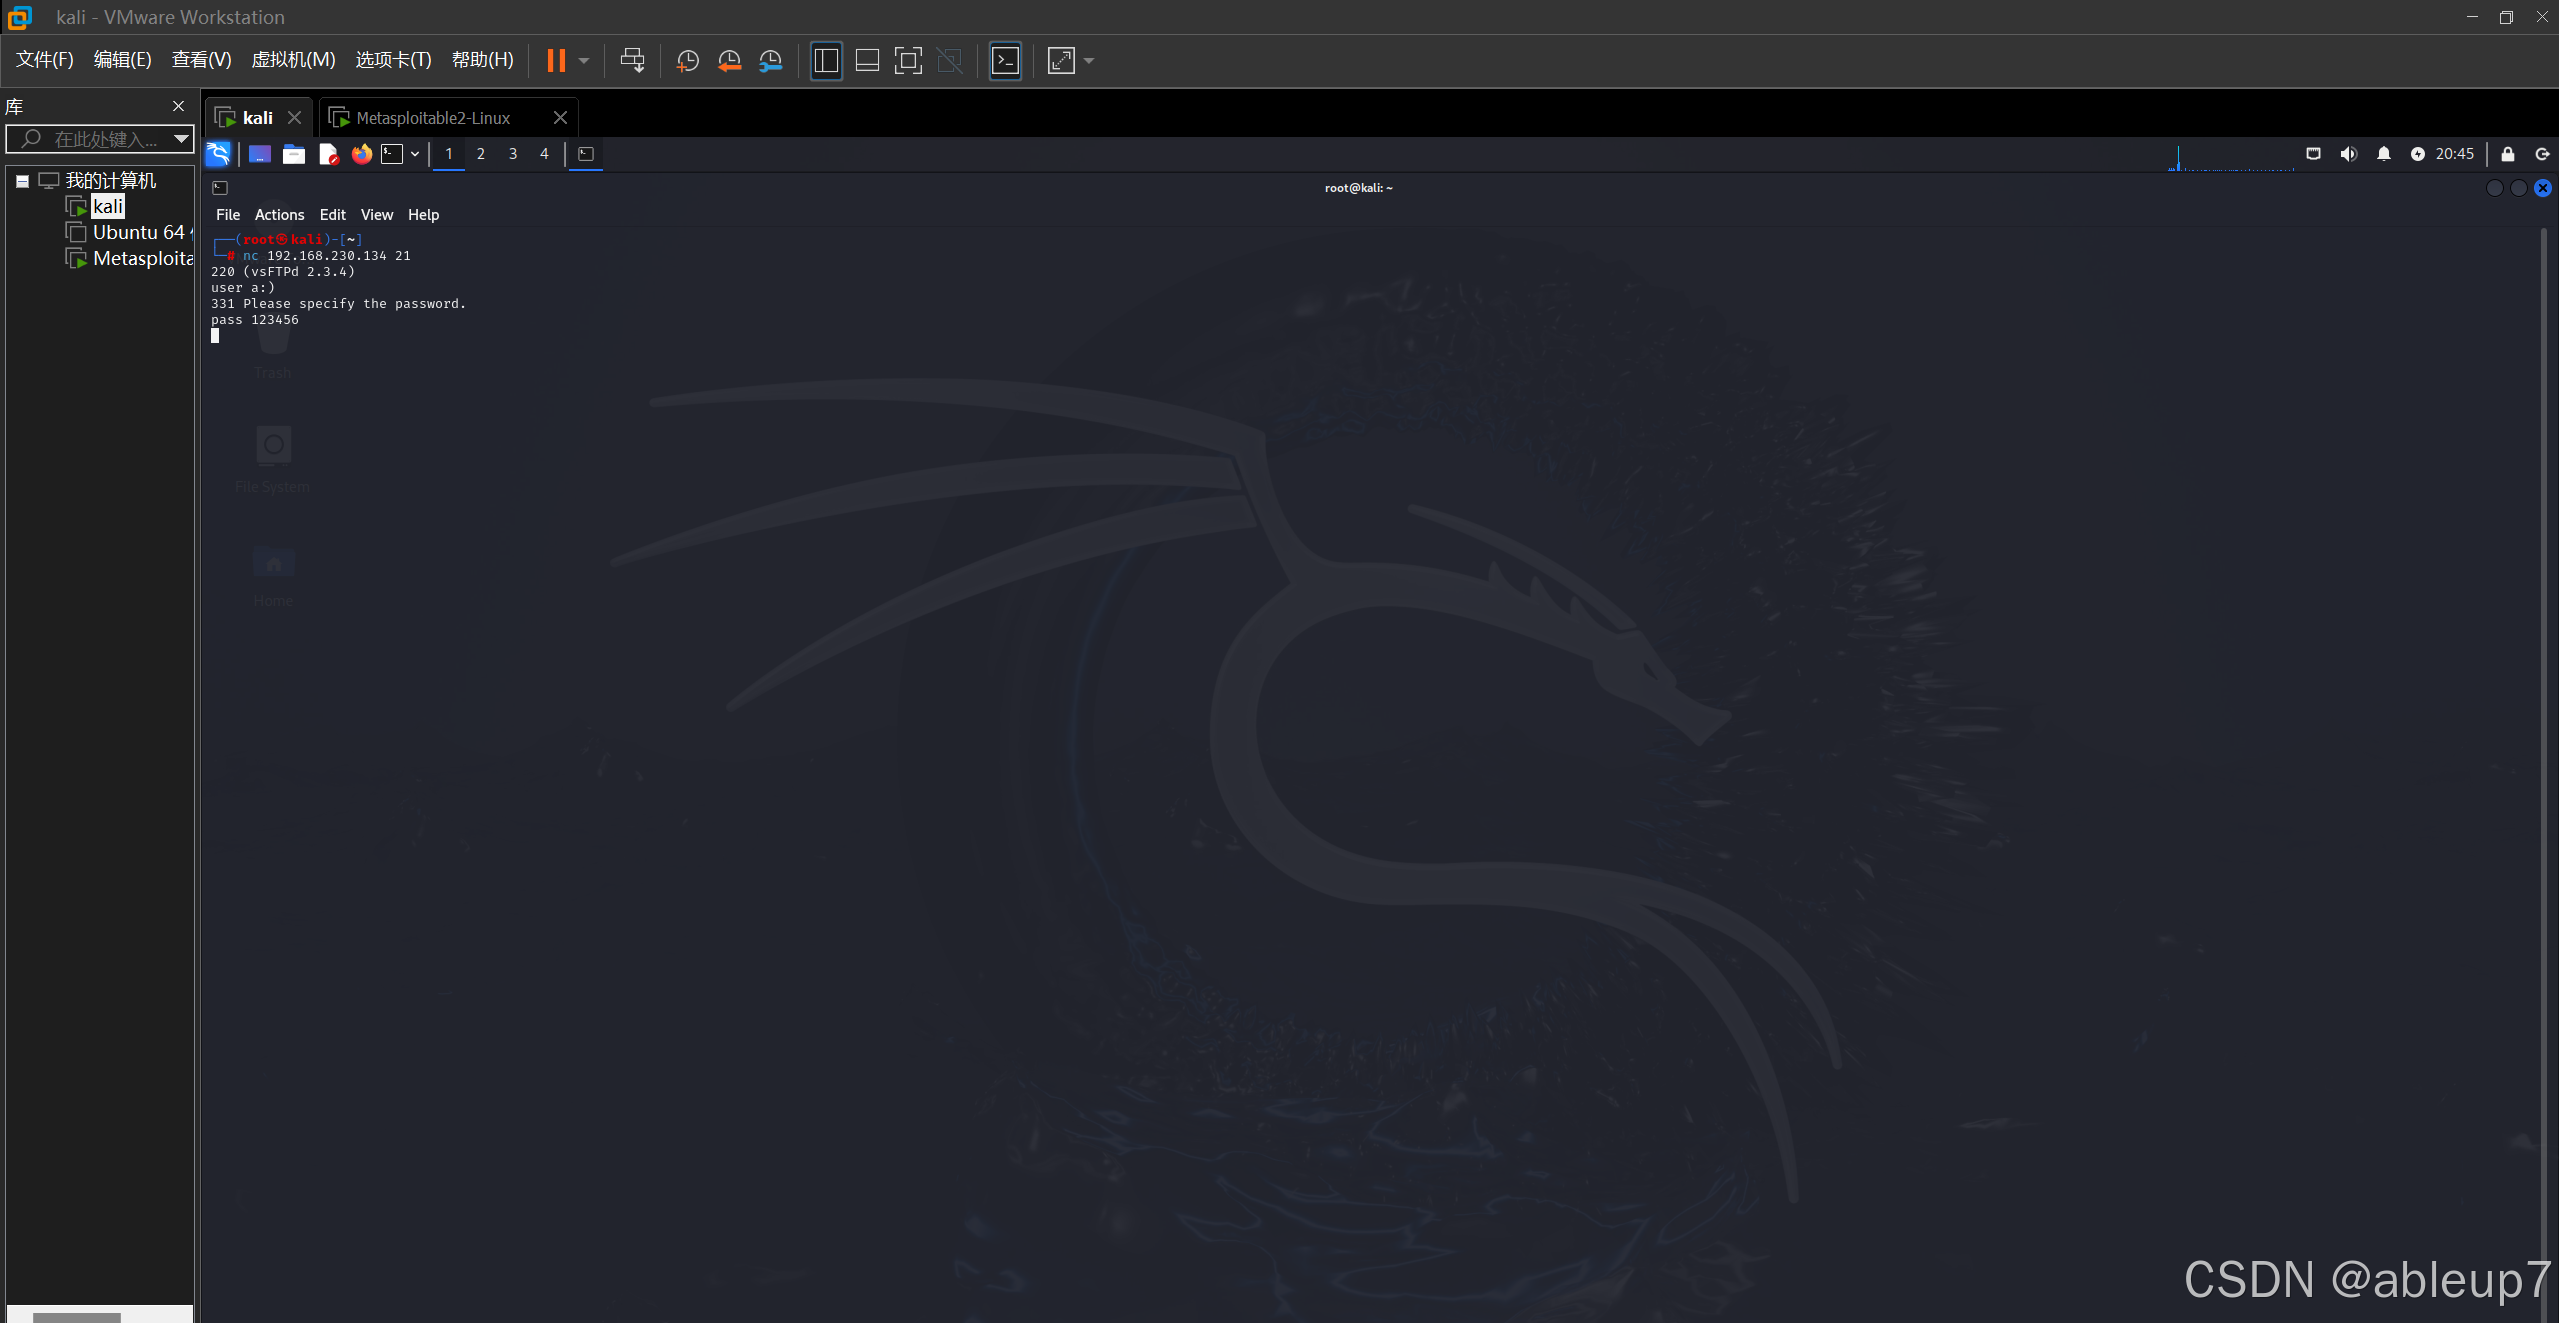Viewport: 2559px width, 1323px height.
Task: Open the text editor panel icon
Action: click(x=328, y=154)
